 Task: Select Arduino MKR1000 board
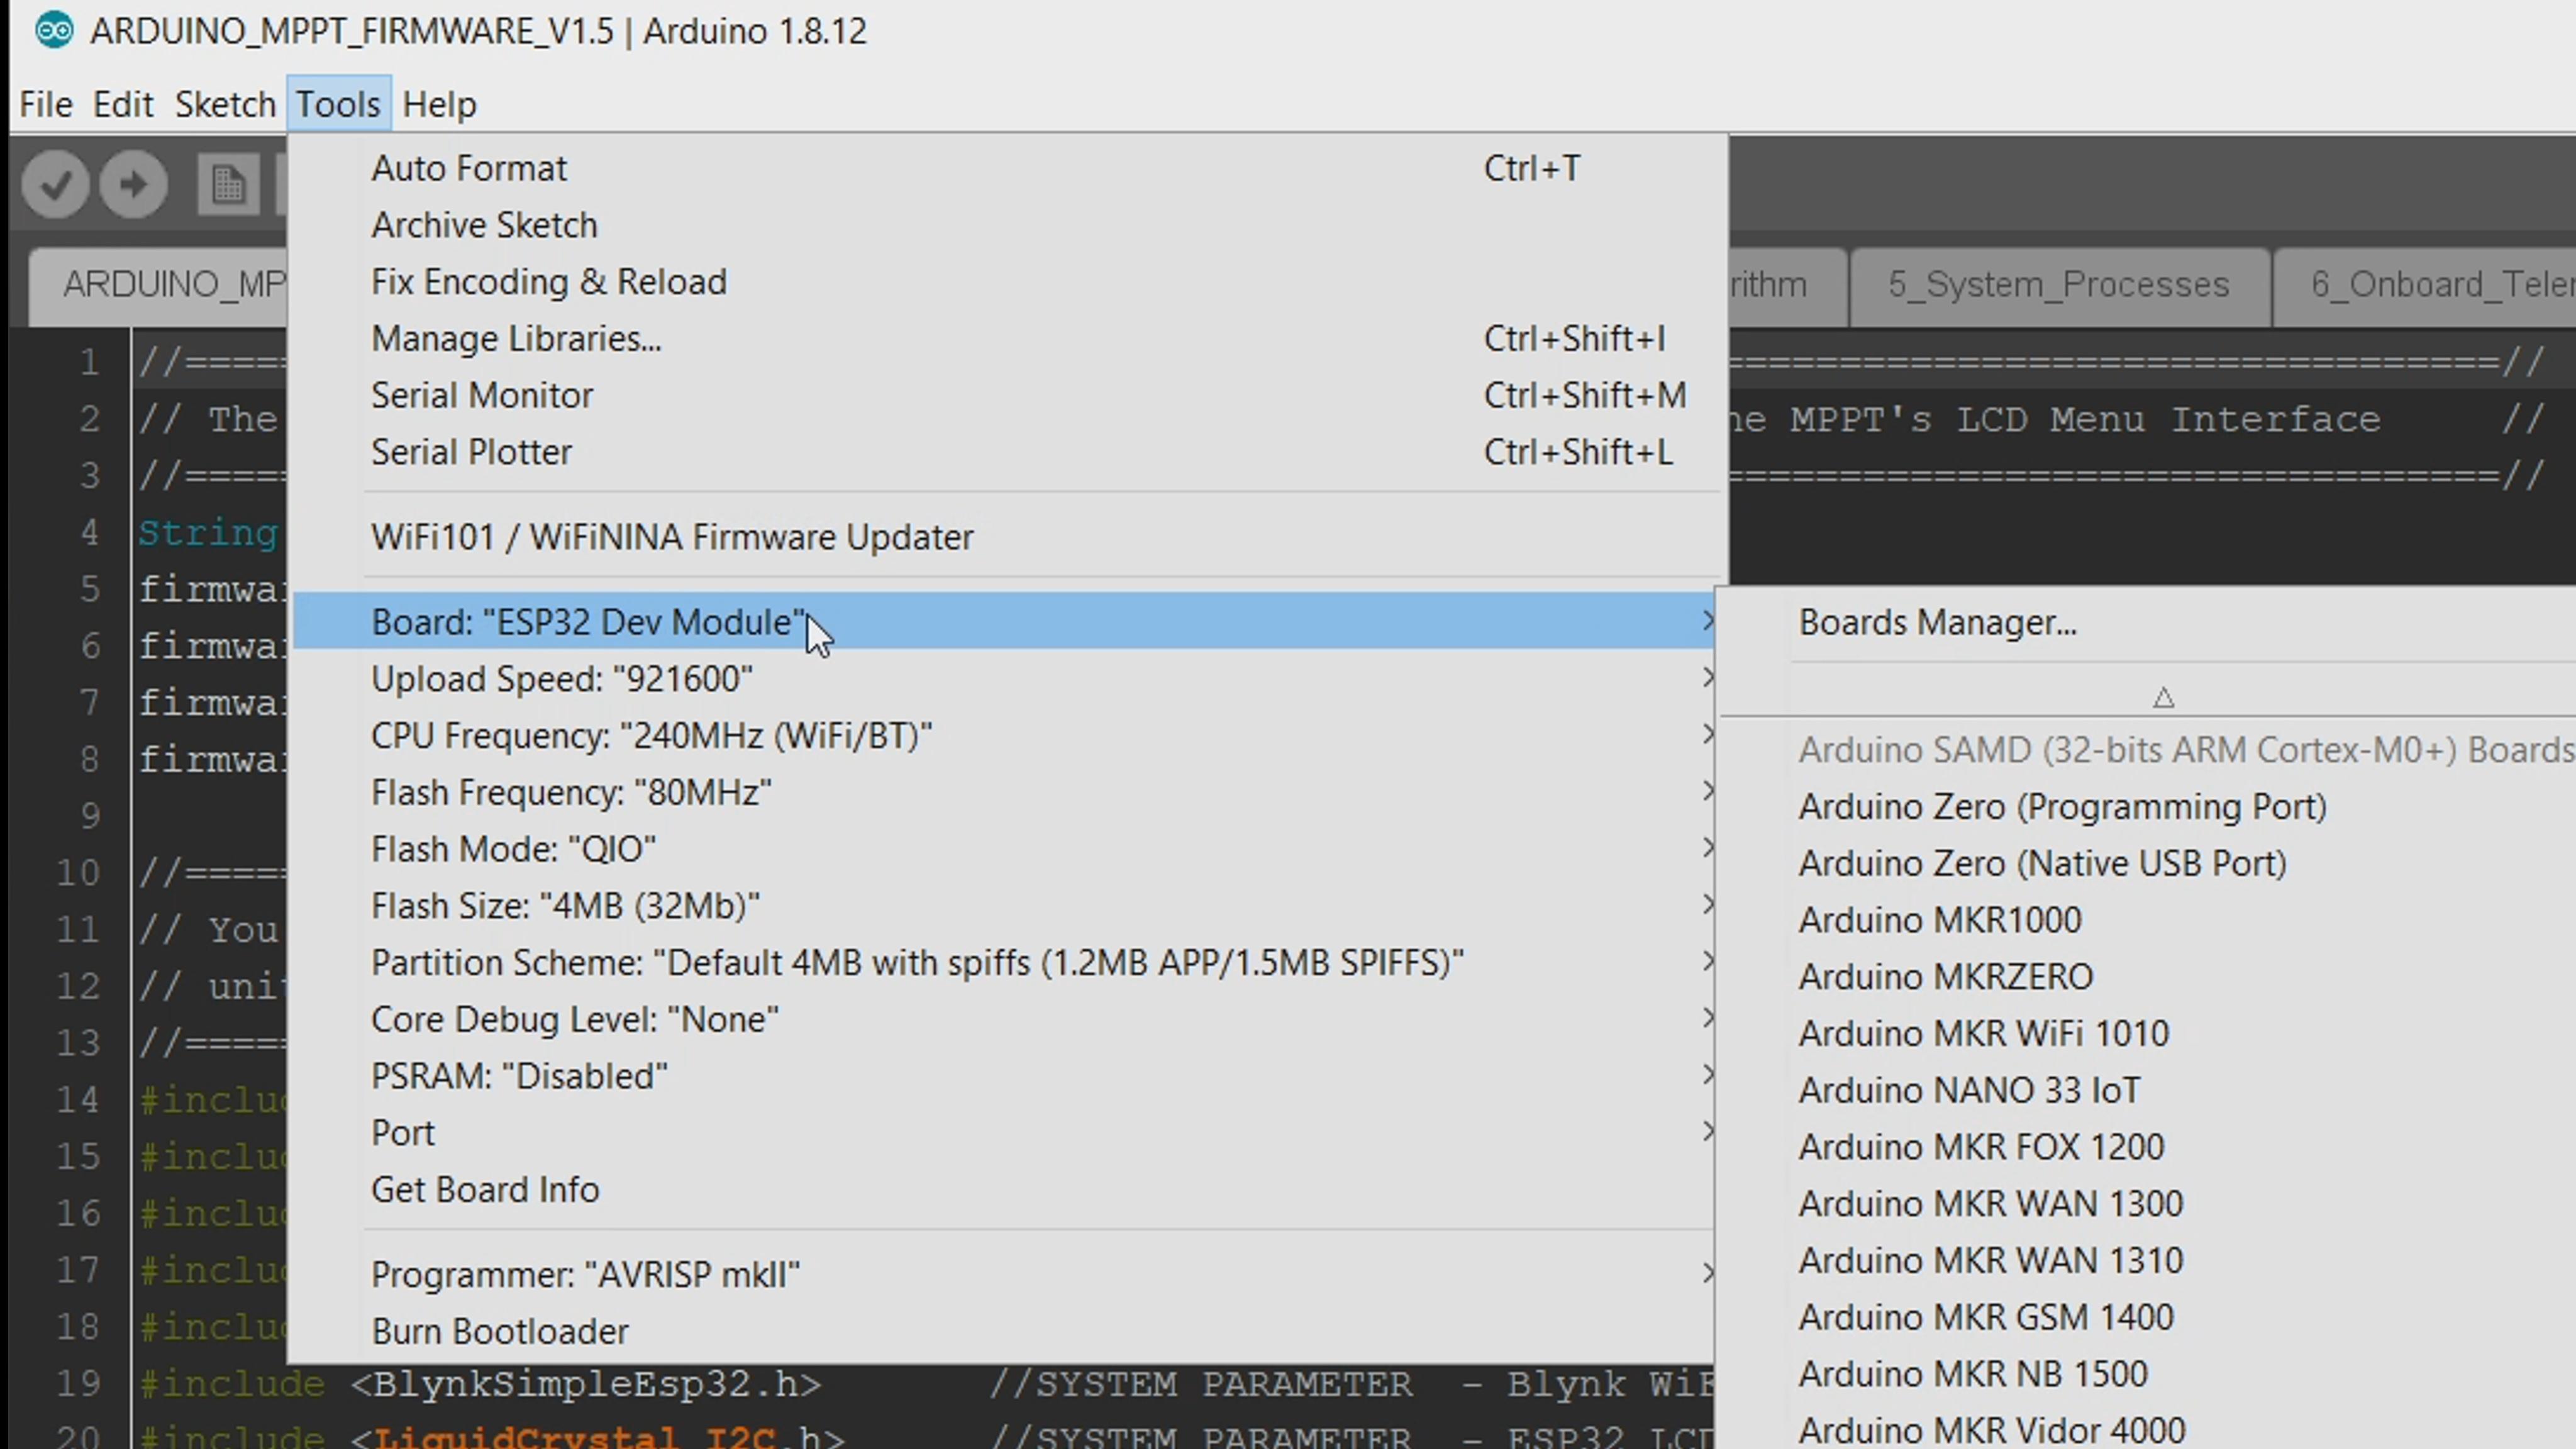[2148, 919]
